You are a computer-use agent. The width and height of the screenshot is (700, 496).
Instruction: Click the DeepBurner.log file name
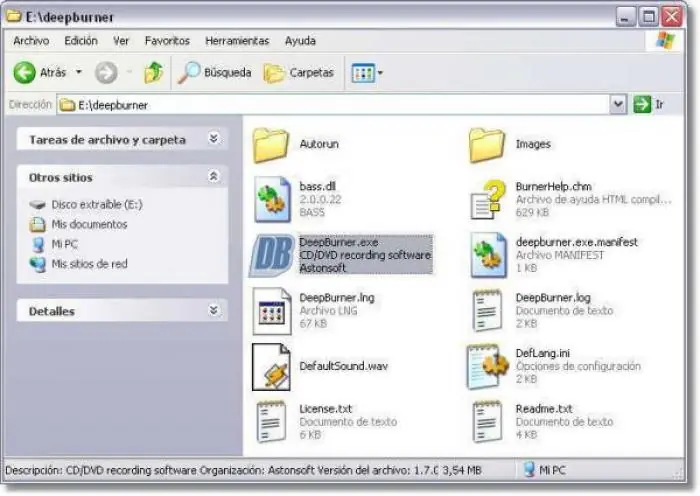(553, 297)
